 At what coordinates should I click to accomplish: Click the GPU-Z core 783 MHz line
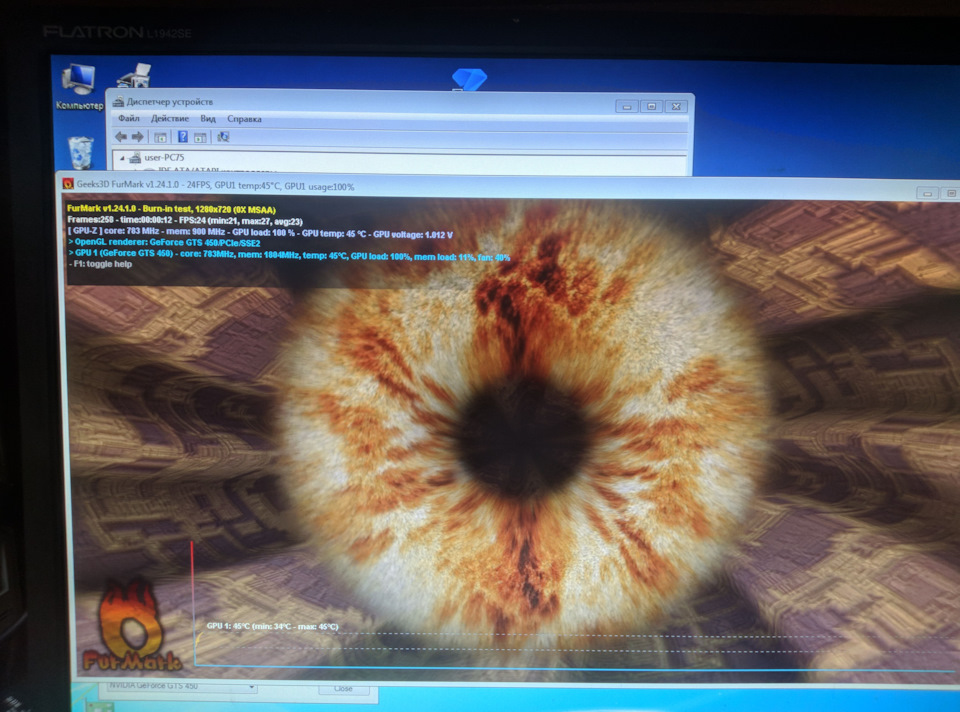tap(260, 234)
